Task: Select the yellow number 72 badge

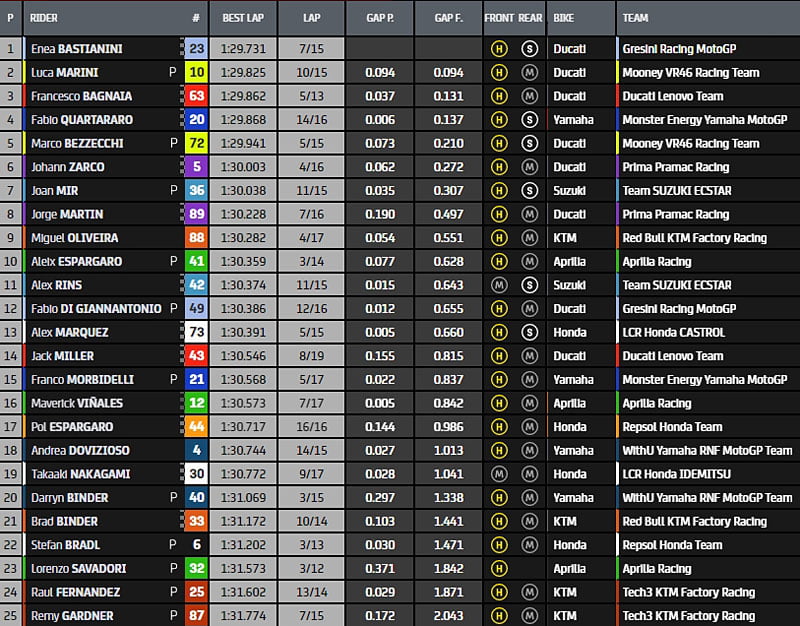Action: [x=196, y=143]
